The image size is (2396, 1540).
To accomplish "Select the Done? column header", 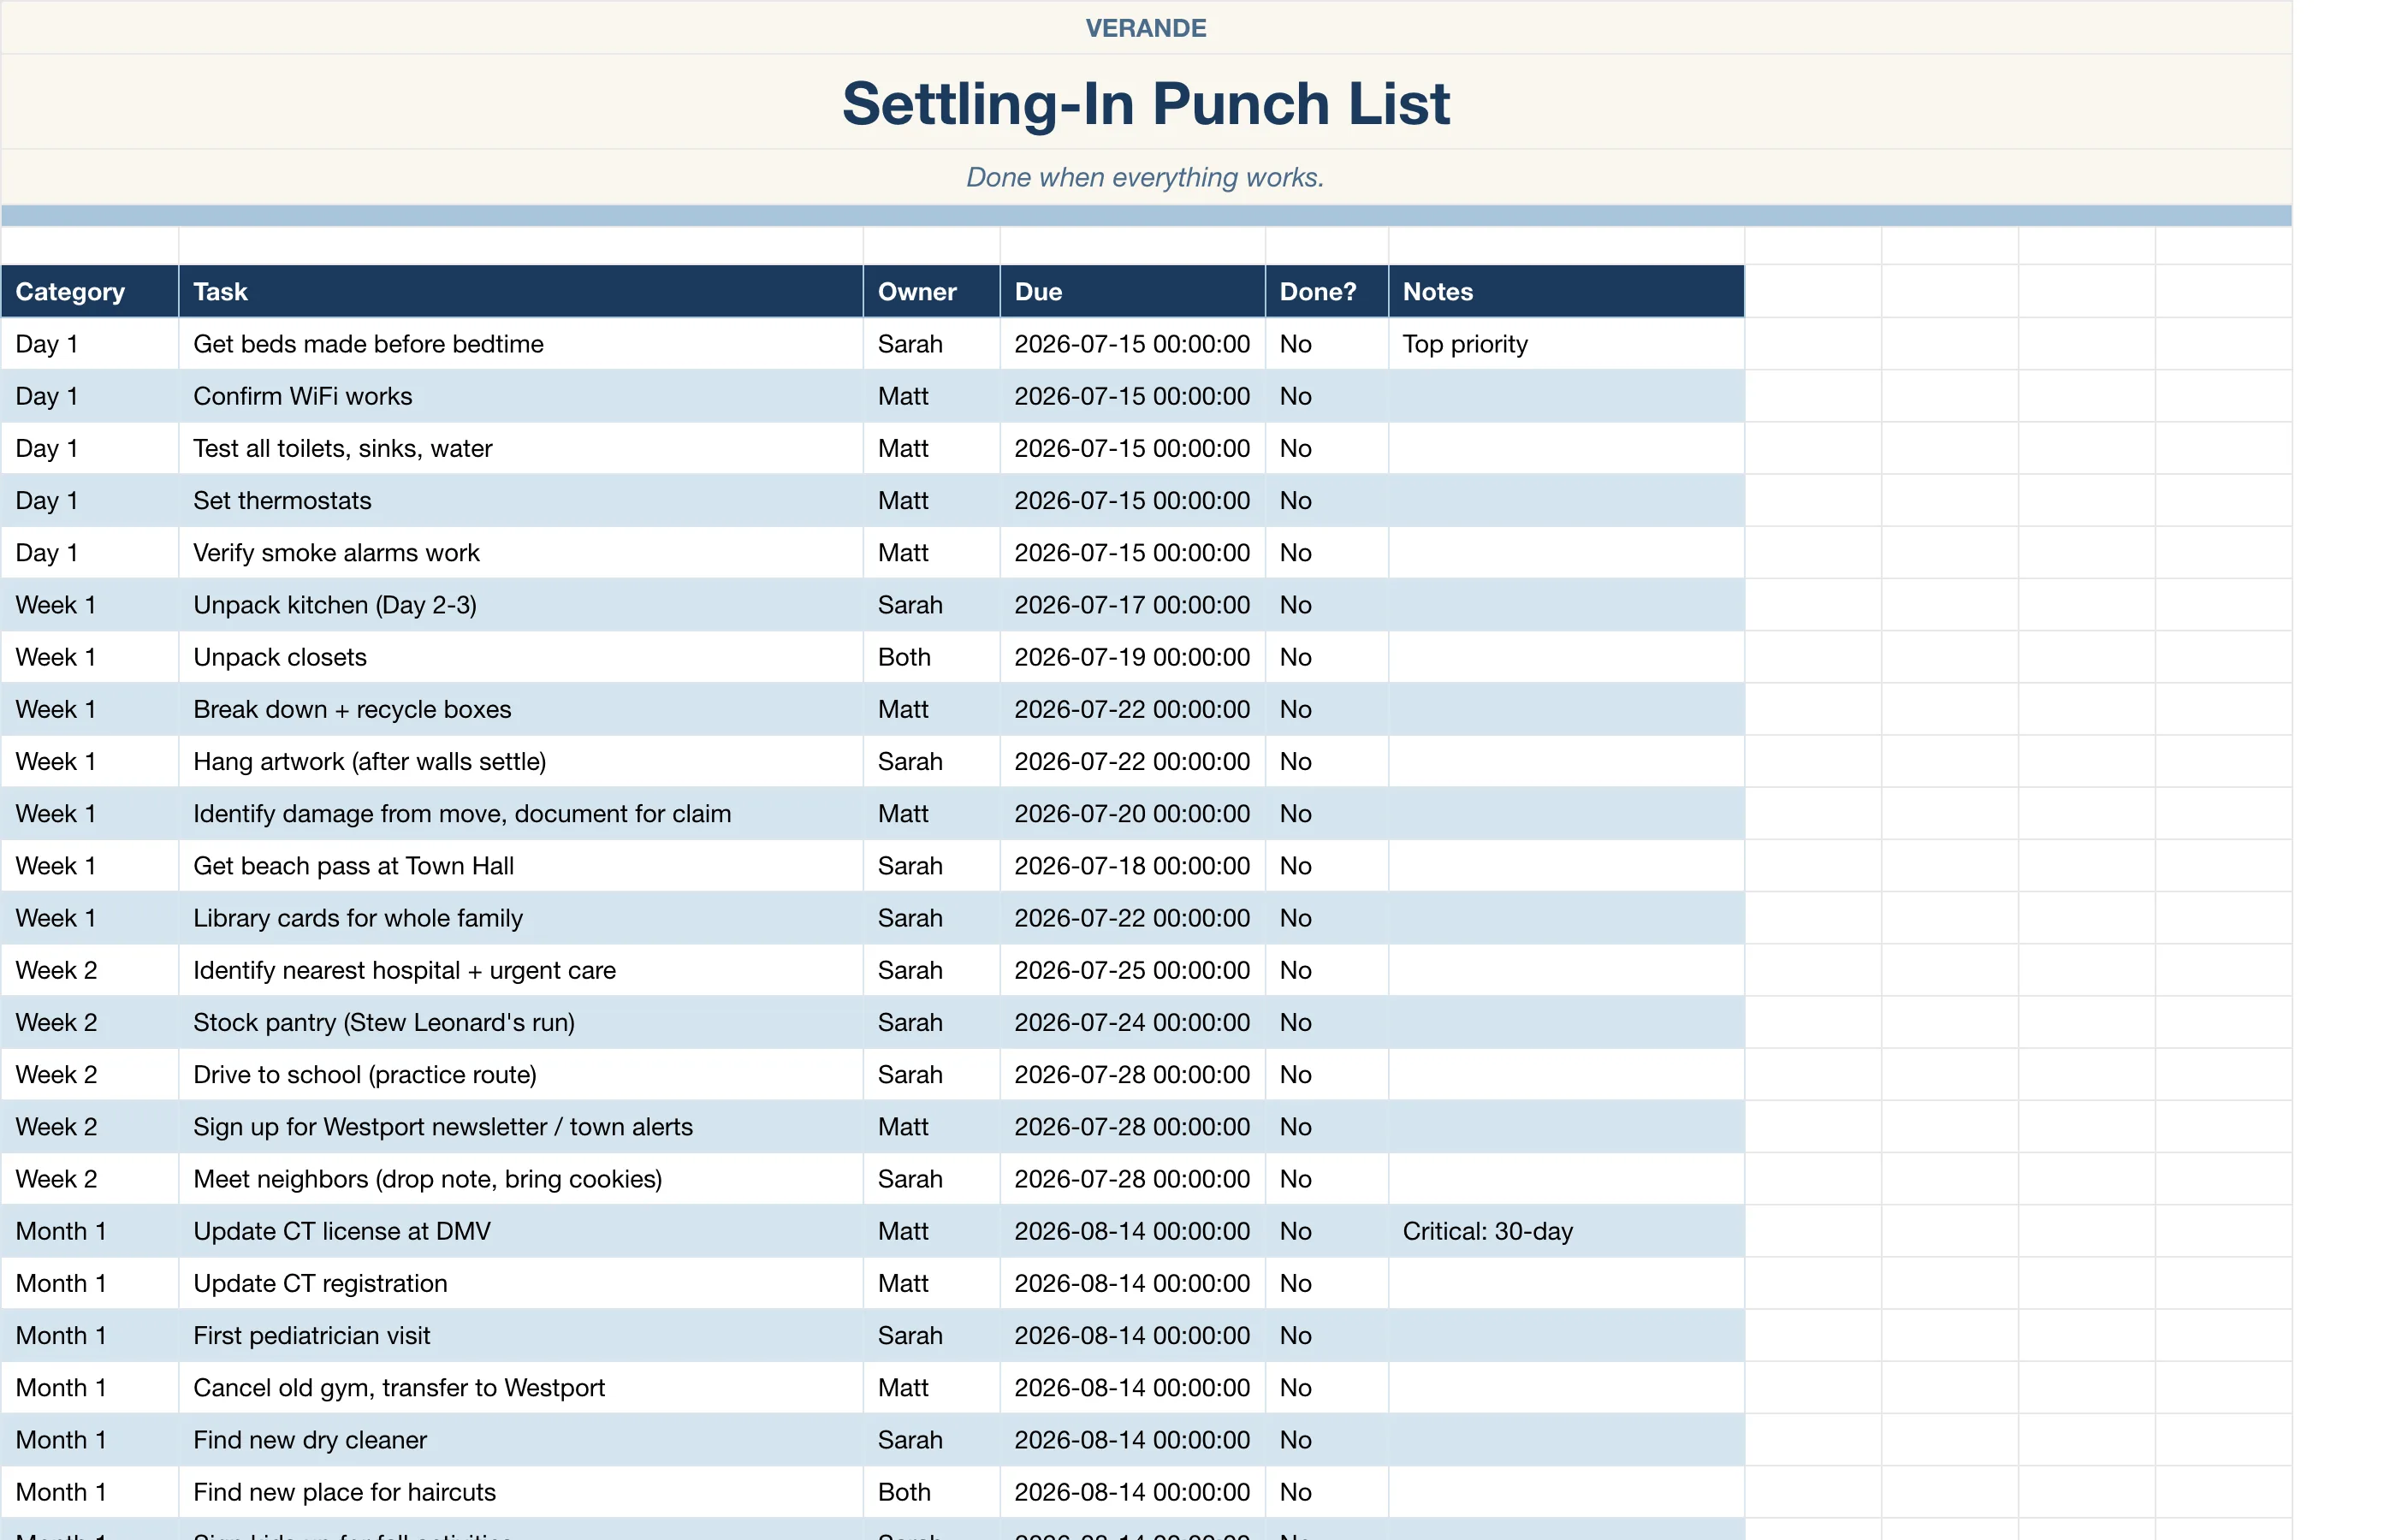I will tap(1327, 291).
